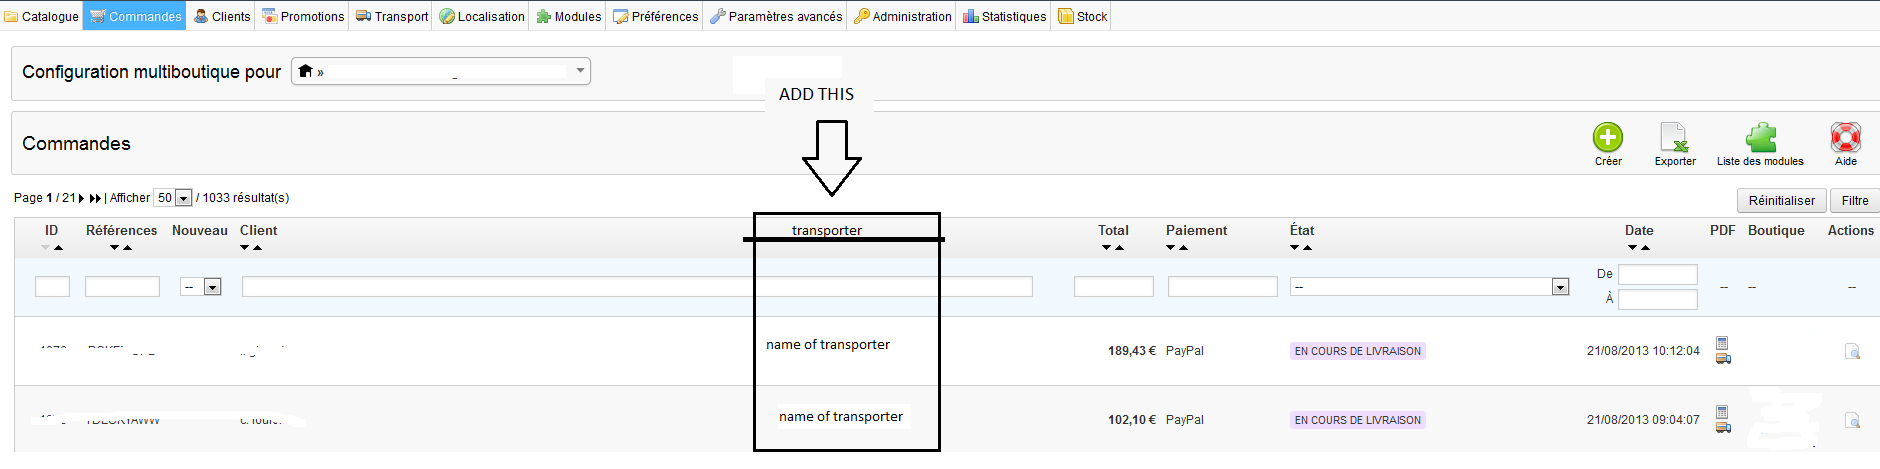Click the Filtre button

coord(1854,200)
